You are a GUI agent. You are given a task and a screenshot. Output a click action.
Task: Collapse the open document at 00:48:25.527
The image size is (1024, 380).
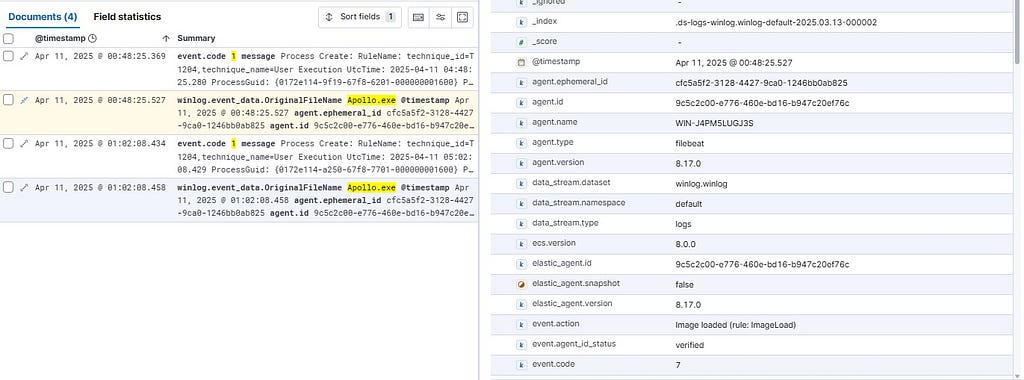24,100
